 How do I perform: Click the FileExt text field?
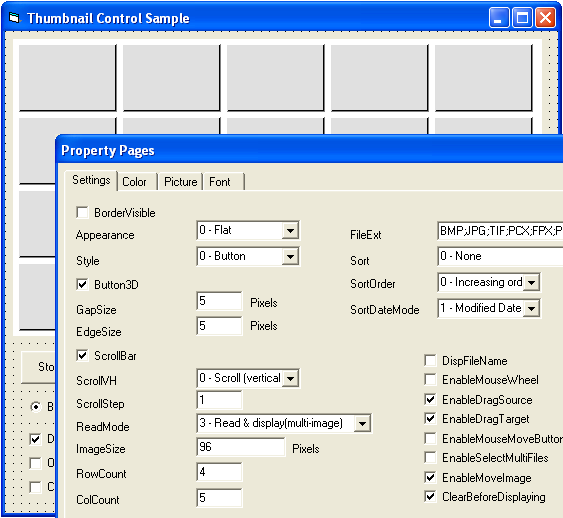(500, 230)
